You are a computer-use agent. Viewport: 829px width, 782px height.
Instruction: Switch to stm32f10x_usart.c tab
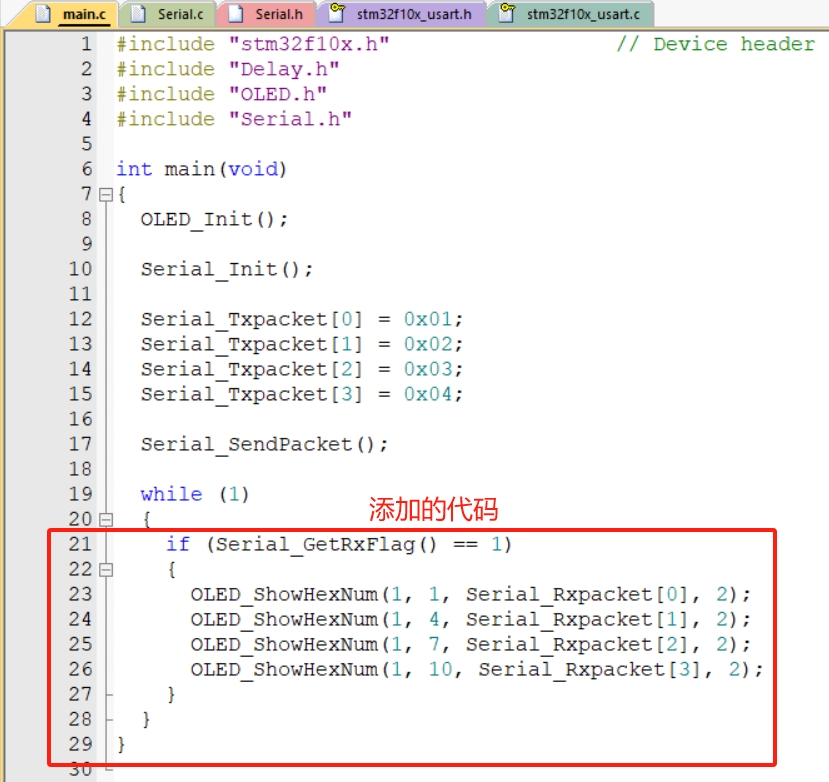[570, 14]
